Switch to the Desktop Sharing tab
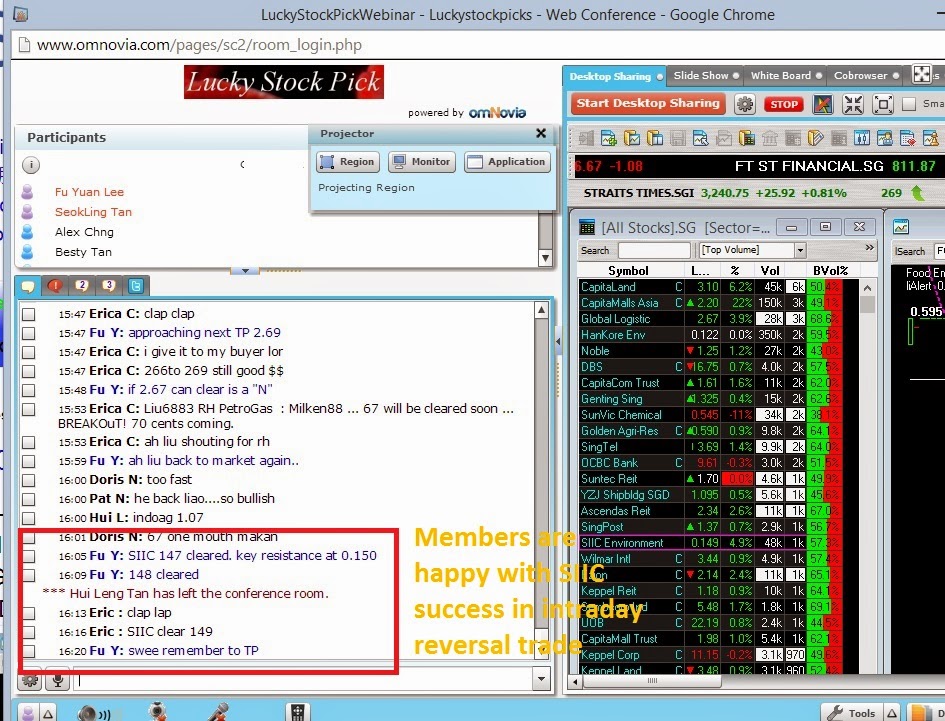Image resolution: width=945 pixels, height=721 pixels. [615, 77]
